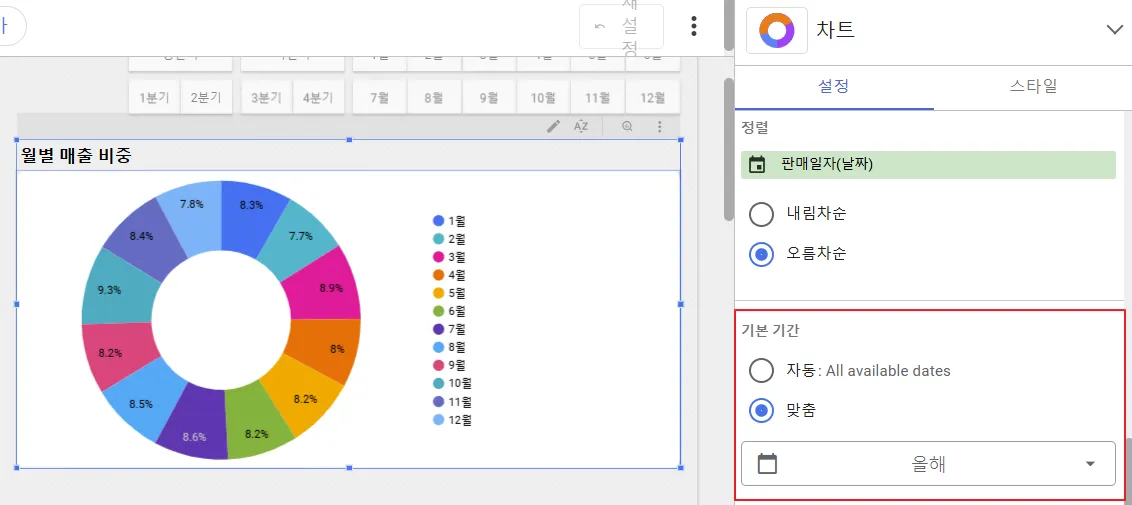Click the 월별 매출 비중 chart title
This screenshot has width=1132, height=505.
click(x=76, y=155)
